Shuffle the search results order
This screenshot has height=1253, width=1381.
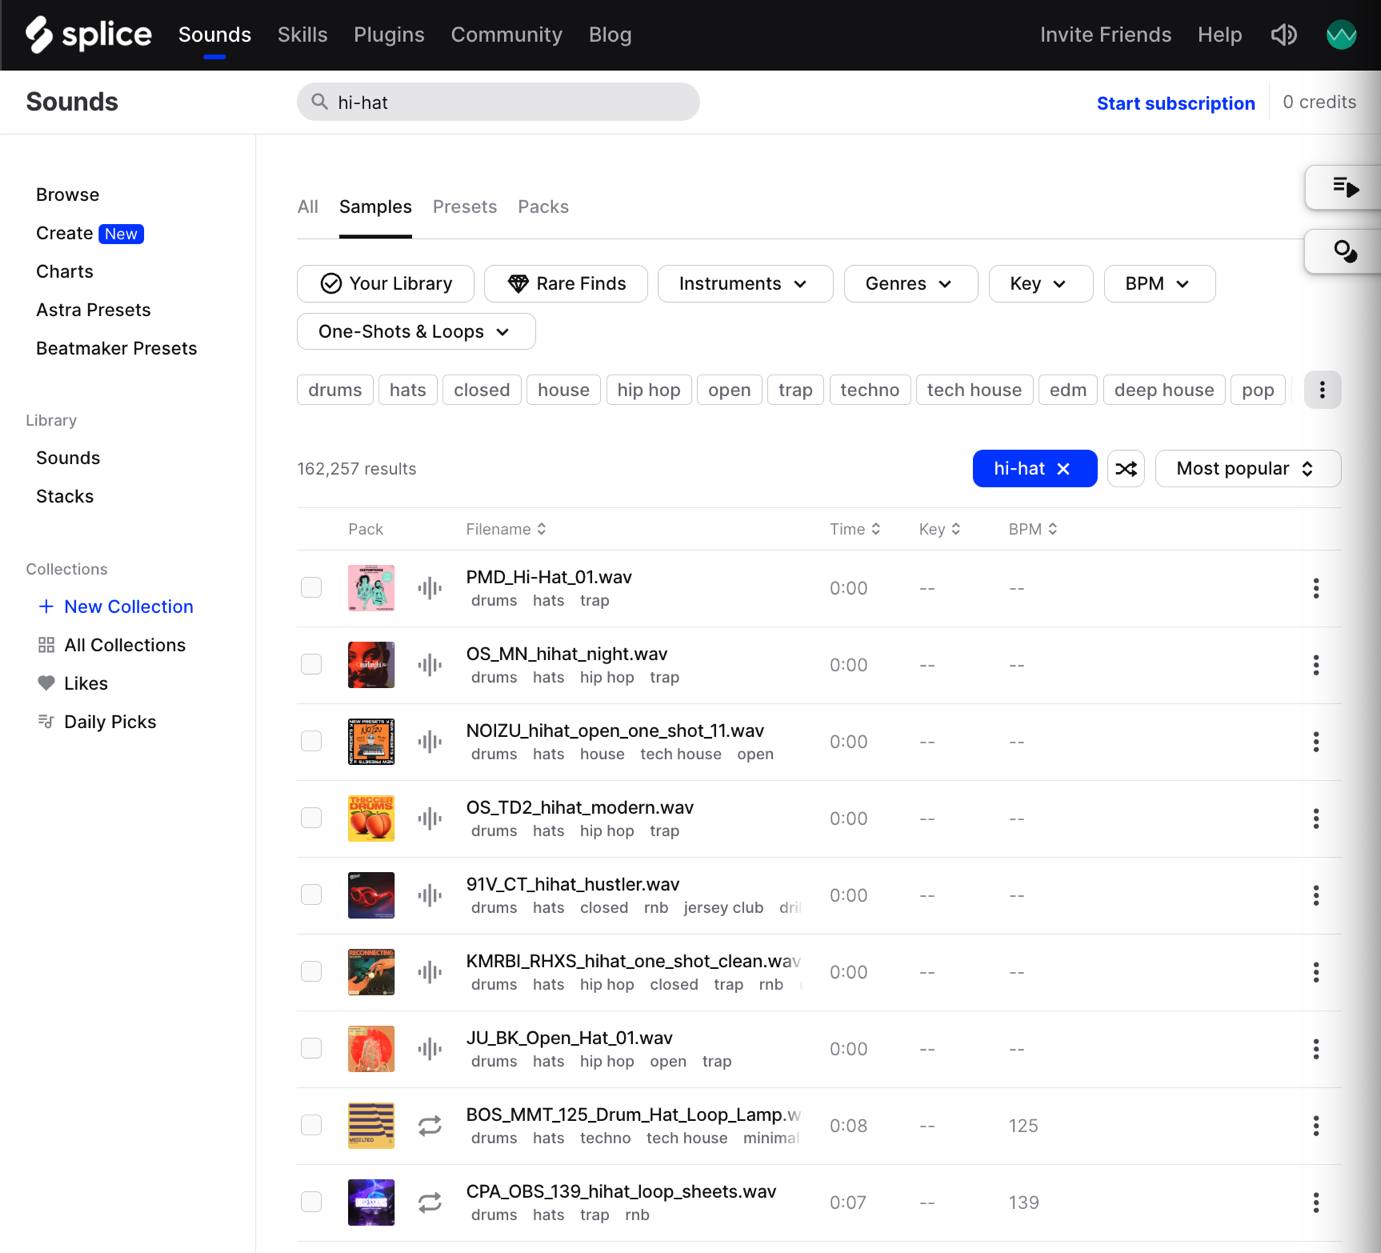coord(1126,468)
